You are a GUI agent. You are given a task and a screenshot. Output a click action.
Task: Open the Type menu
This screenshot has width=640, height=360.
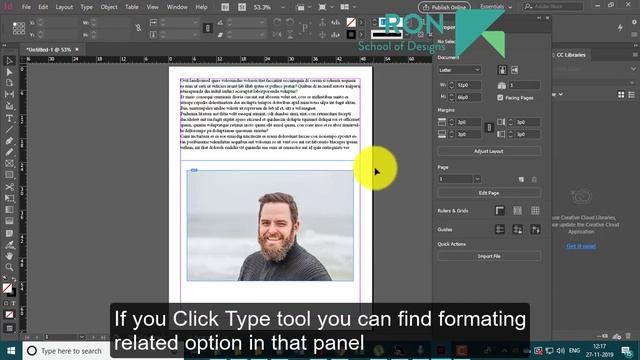tap(87, 7)
